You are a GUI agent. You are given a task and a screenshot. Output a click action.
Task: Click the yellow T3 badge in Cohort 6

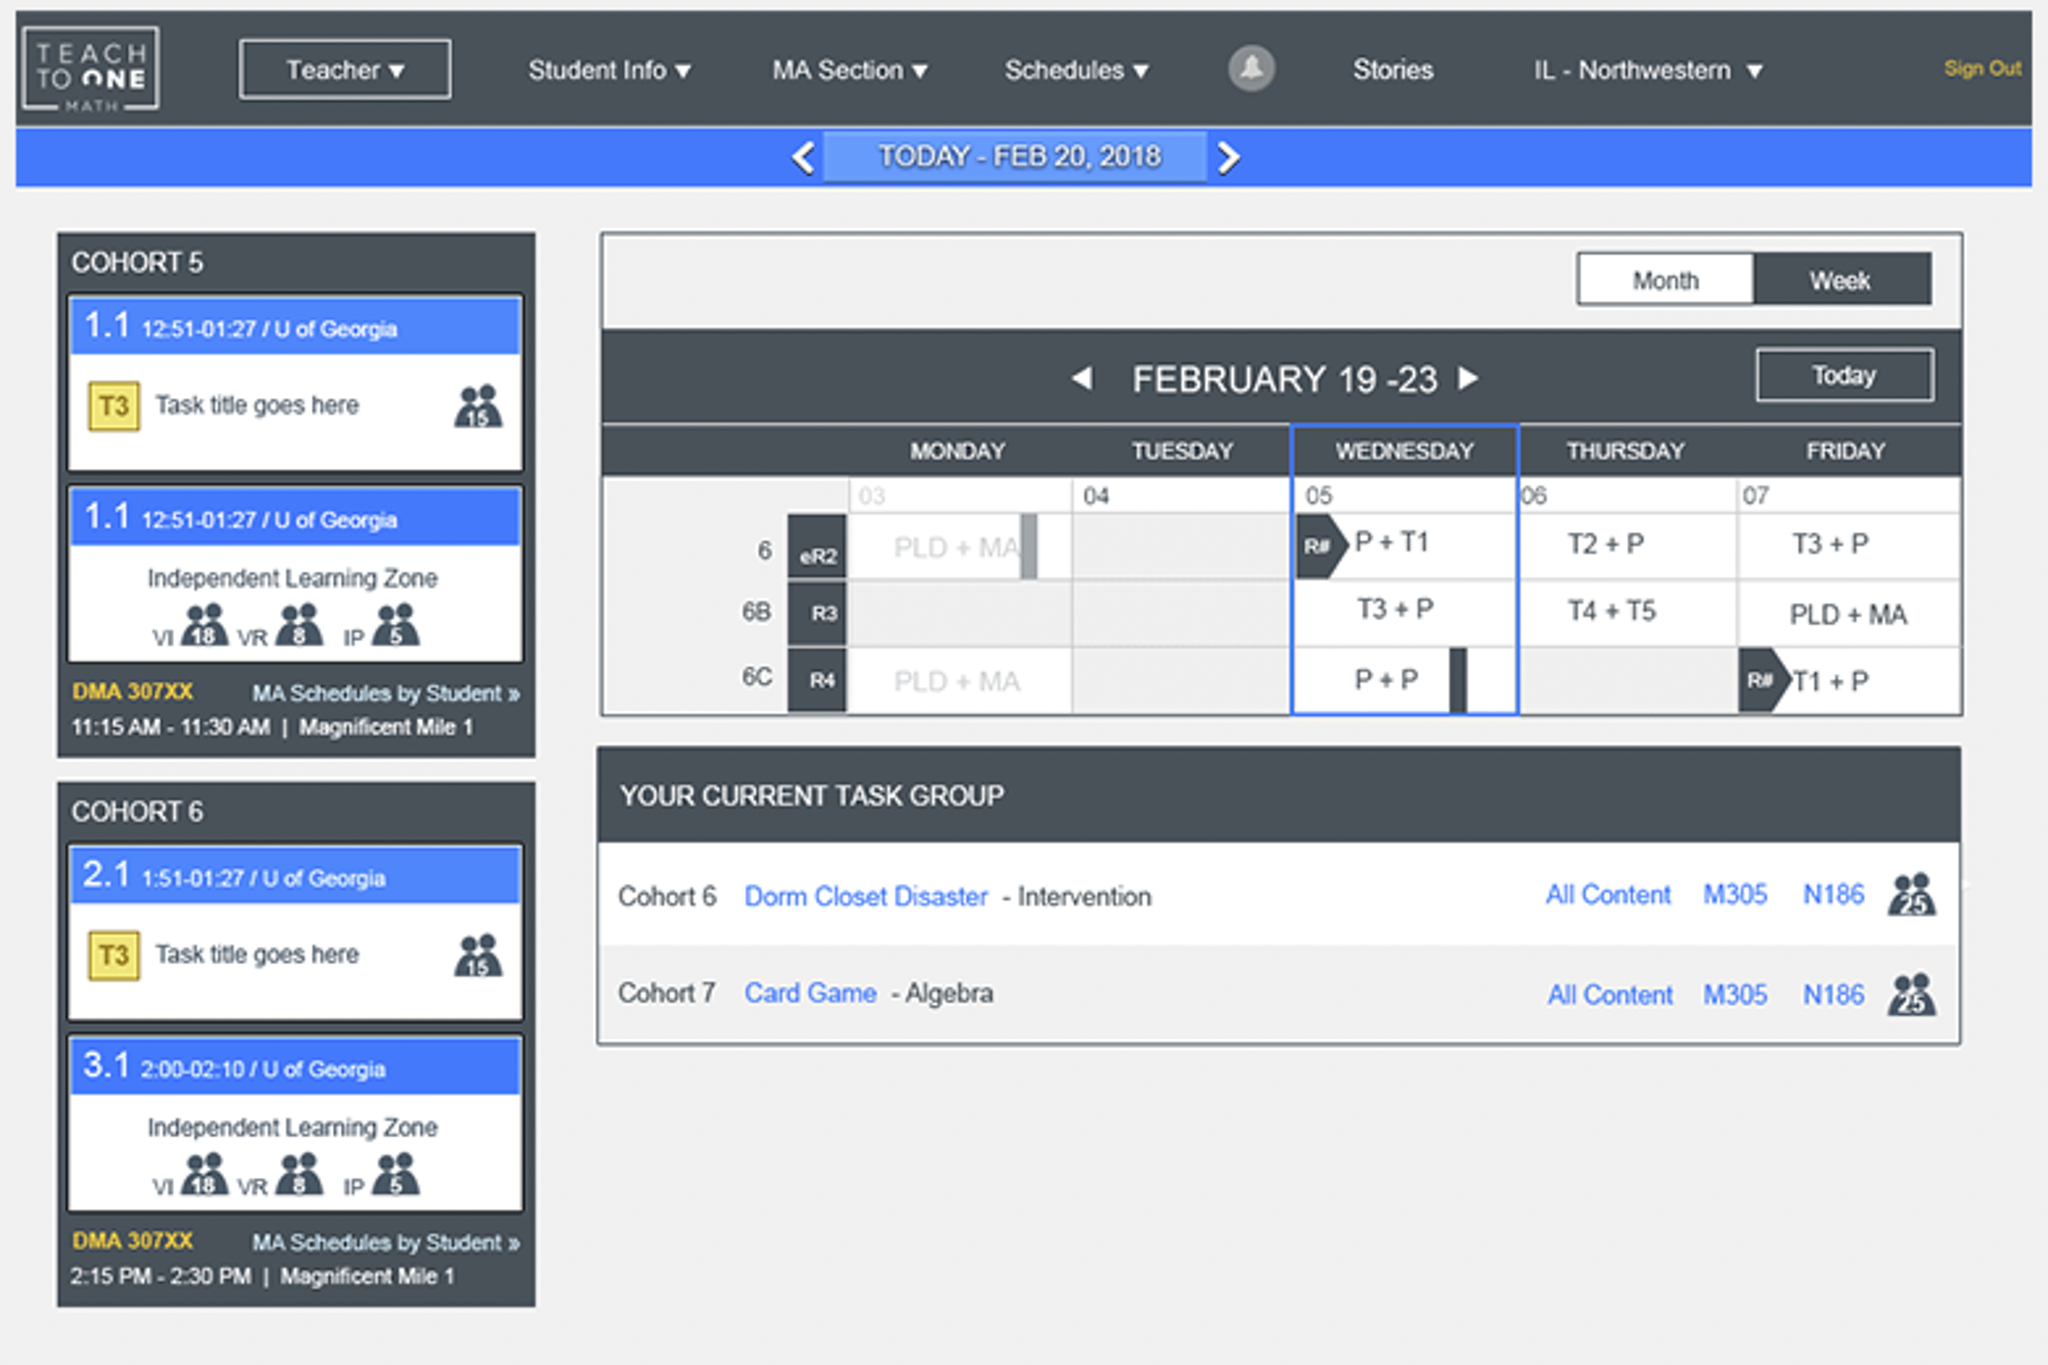(114, 955)
